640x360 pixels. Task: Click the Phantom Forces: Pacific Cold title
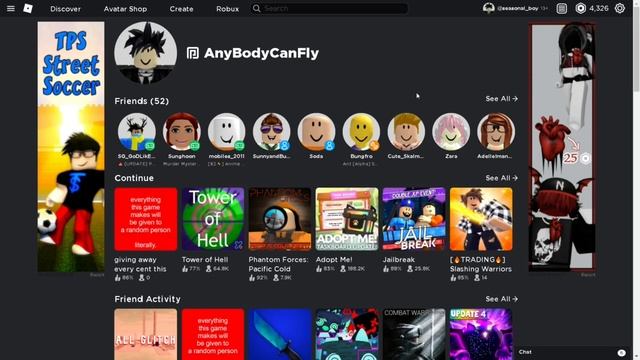click(278, 264)
